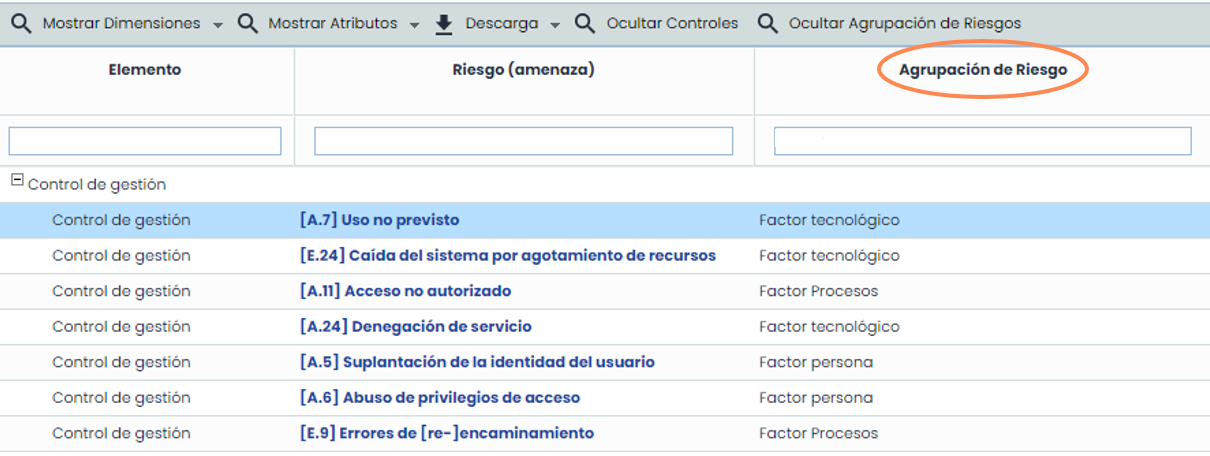Open the Mostrar Dimensiones dropdown arrow
The width and height of the screenshot is (1210, 456).
[218, 25]
